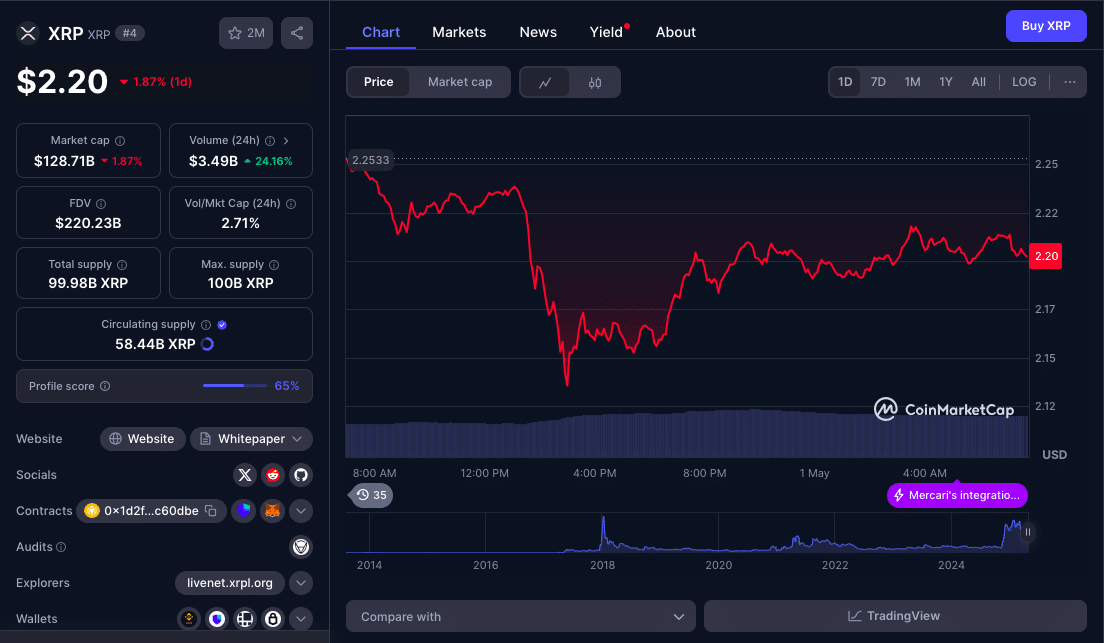1104x643 pixels.
Task: Toggle LOG scale on chart
Action: click(1024, 82)
